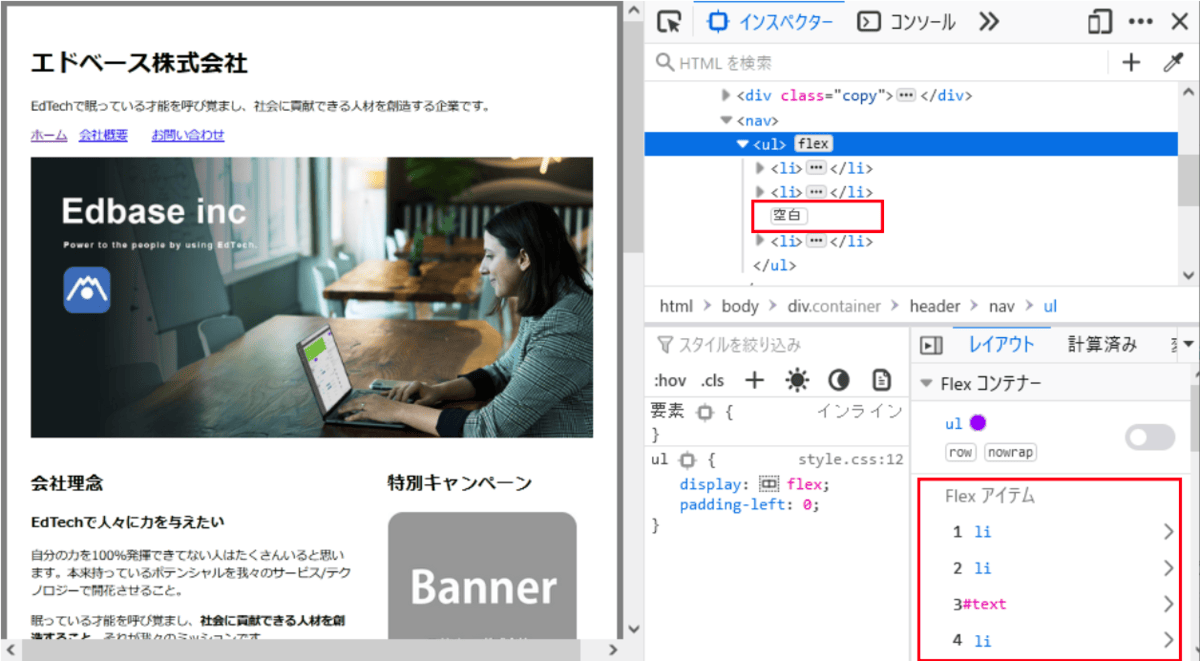Image resolution: width=1200 pixels, height=661 pixels.
Task: Toggle print media simulation page icon
Action: point(881,380)
